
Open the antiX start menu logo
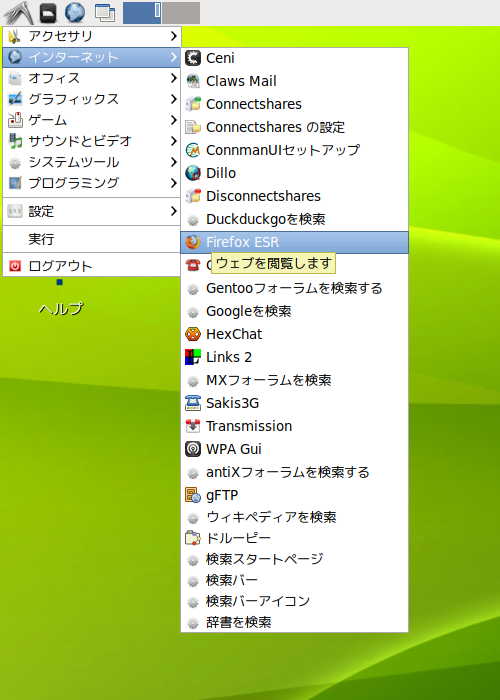pyautogui.click(x=18, y=12)
